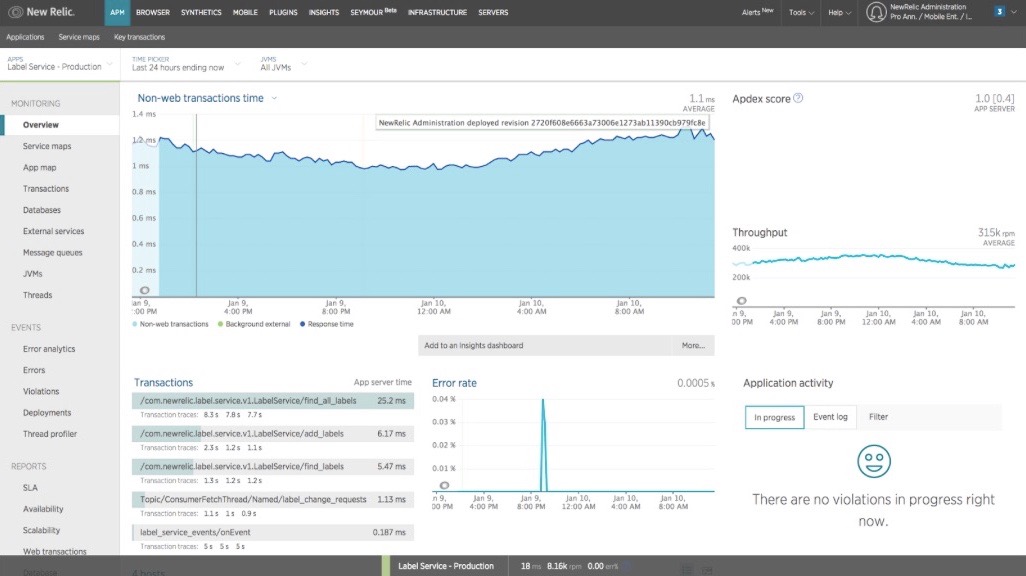The image size is (1026, 576).
Task: Open the LabelService/find_labels transaction
Action: tap(273, 466)
